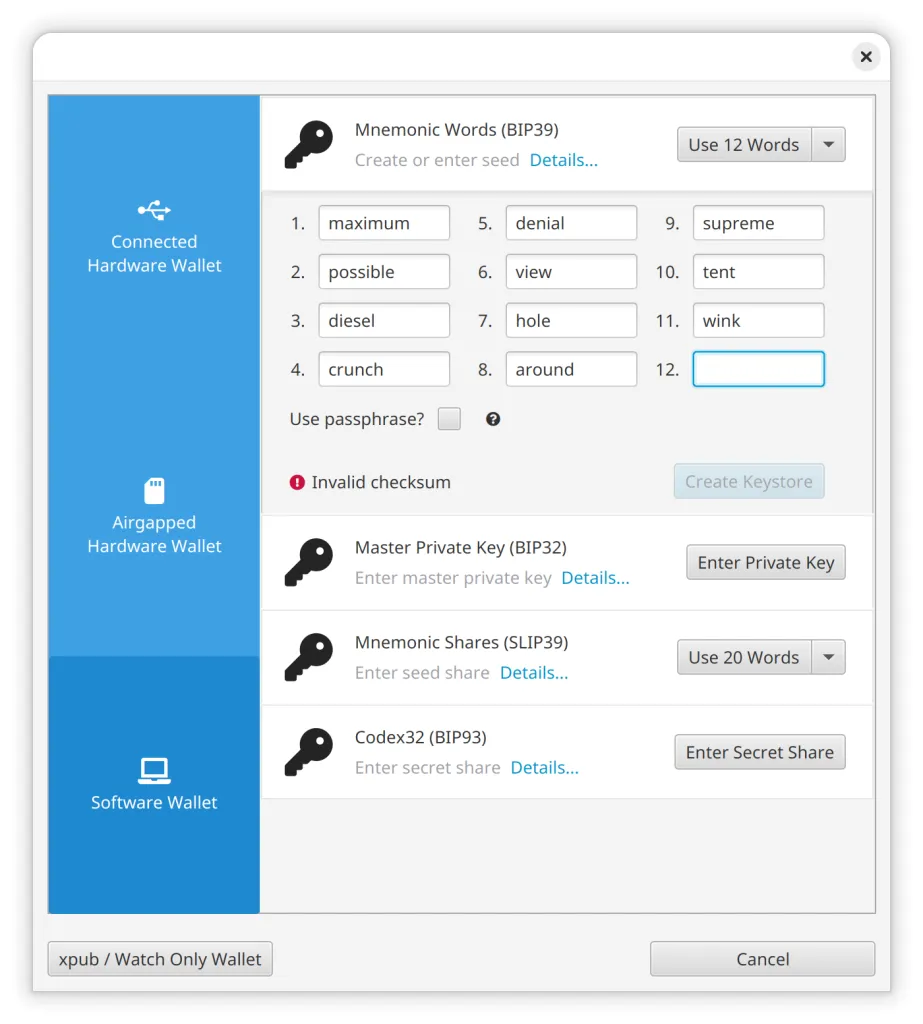Click the key icon beside Codex32 (BIP93)
Screen dimensions: 923x1024
point(308,752)
